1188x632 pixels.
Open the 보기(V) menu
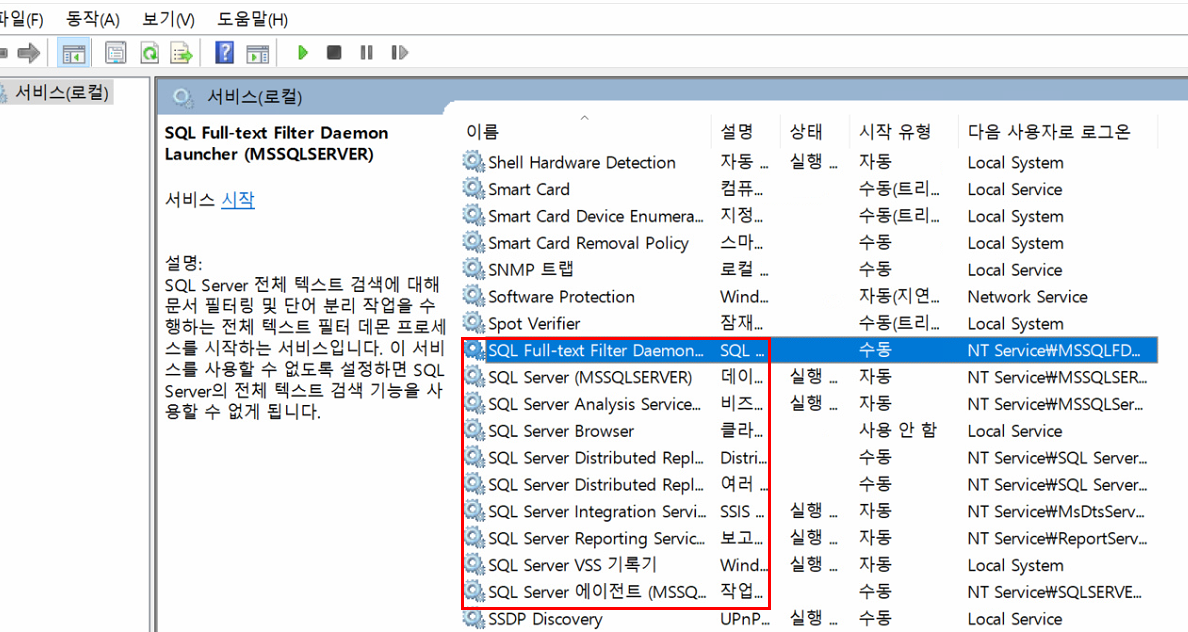click(168, 19)
